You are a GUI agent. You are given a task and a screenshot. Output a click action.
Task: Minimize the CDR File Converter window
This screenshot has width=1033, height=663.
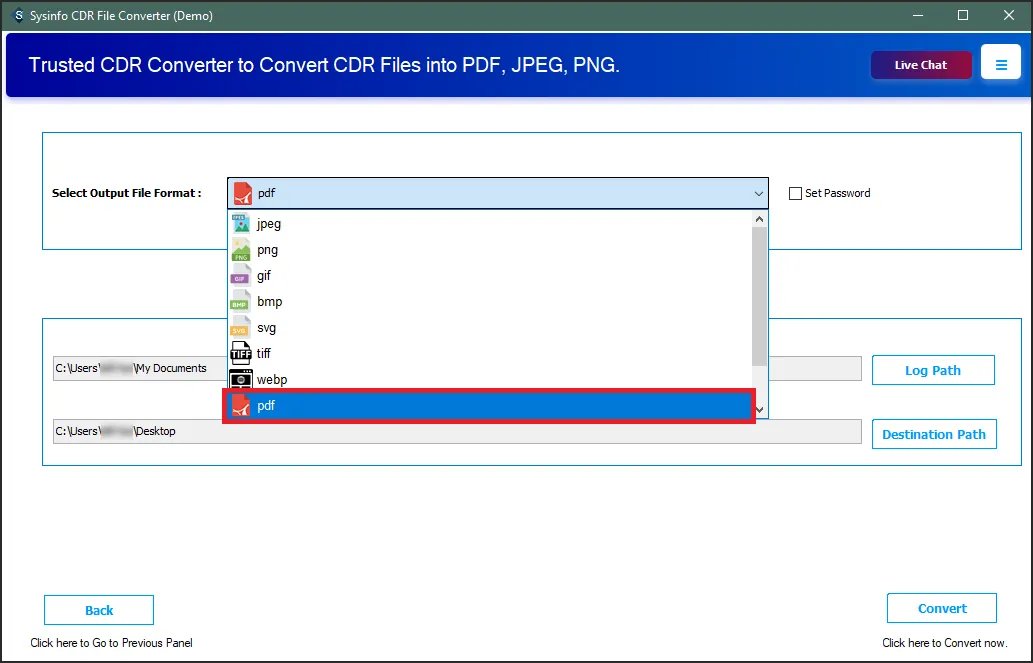click(917, 15)
